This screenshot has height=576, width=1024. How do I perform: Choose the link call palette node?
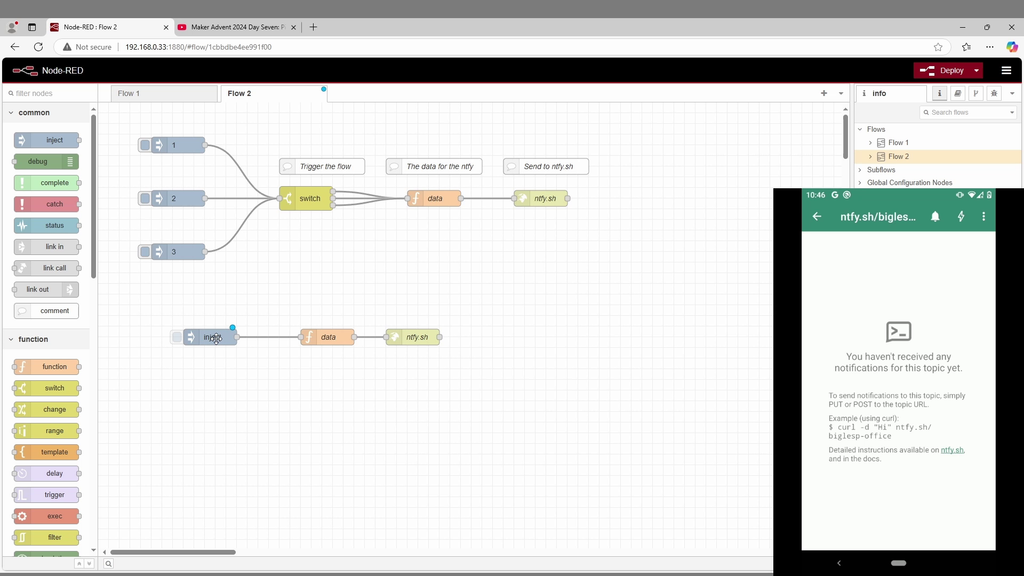pyautogui.click(x=46, y=268)
